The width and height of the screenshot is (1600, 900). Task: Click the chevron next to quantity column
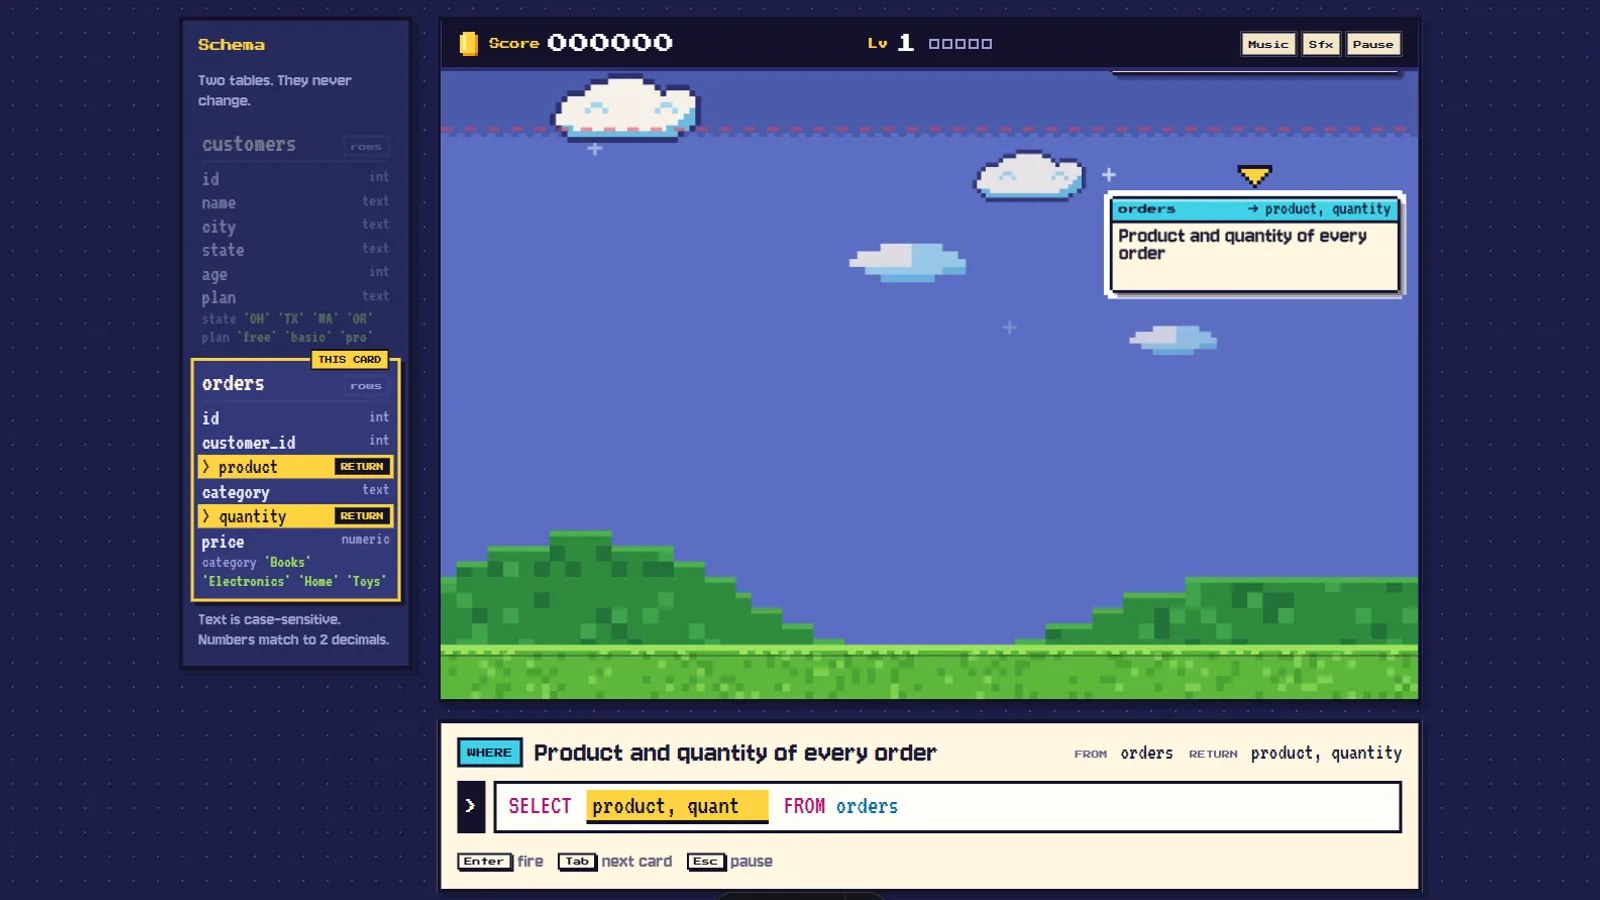(x=206, y=516)
